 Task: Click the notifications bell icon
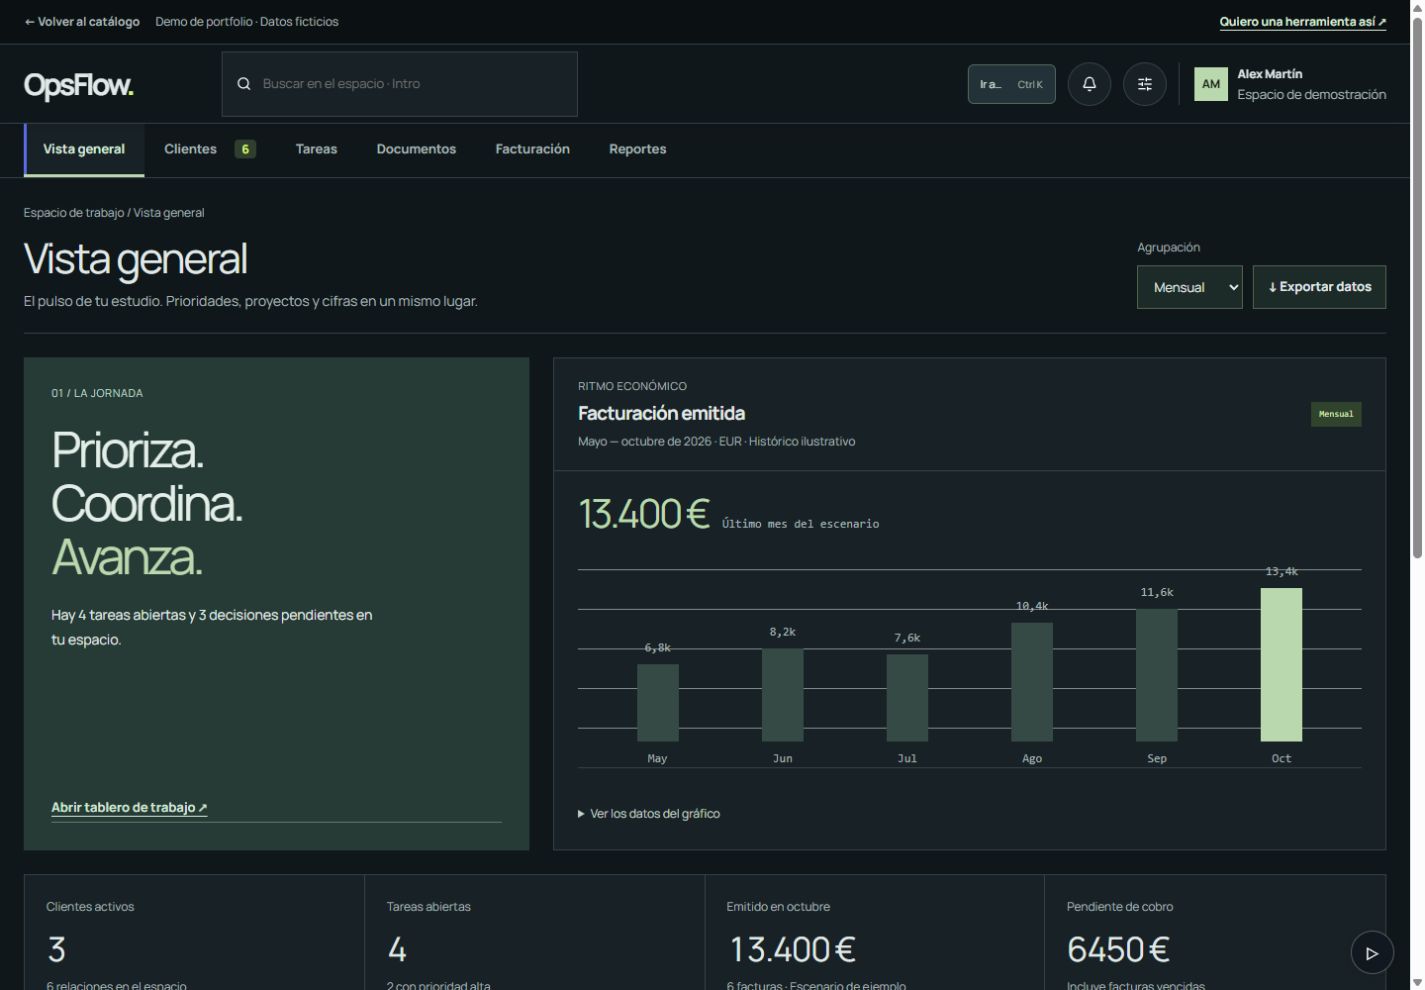(x=1089, y=84)
